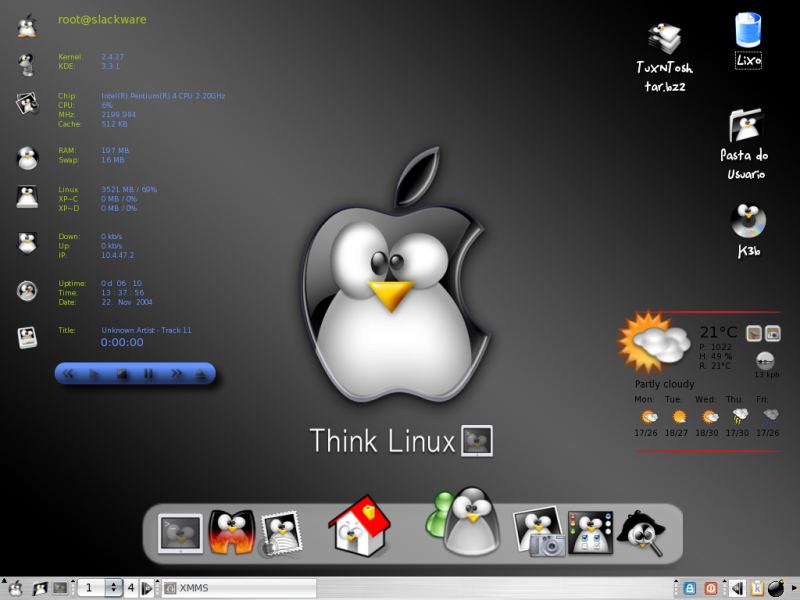
Task: Click the play button on blue player bar
Action: (x=94, y=374)
